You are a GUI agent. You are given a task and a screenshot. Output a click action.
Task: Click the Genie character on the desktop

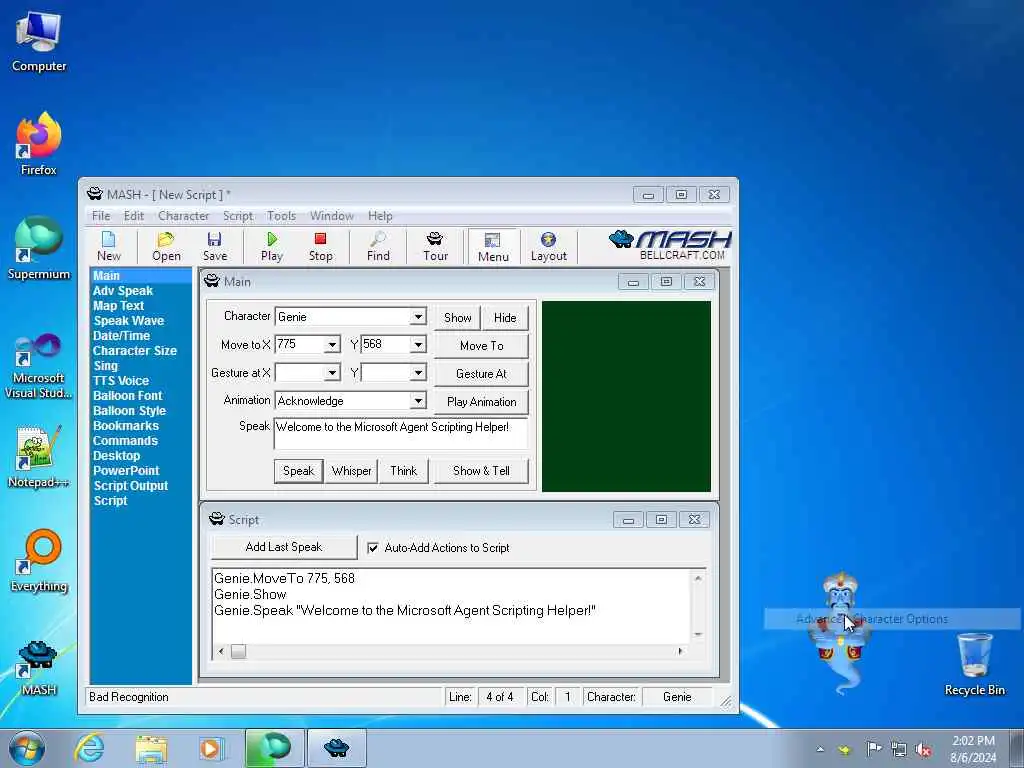(840, 632)
